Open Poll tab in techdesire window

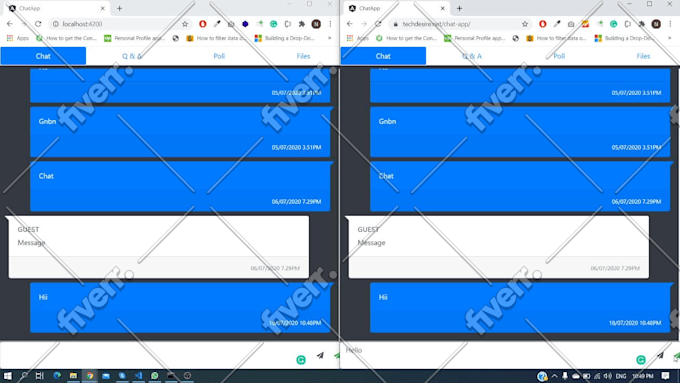559,56
